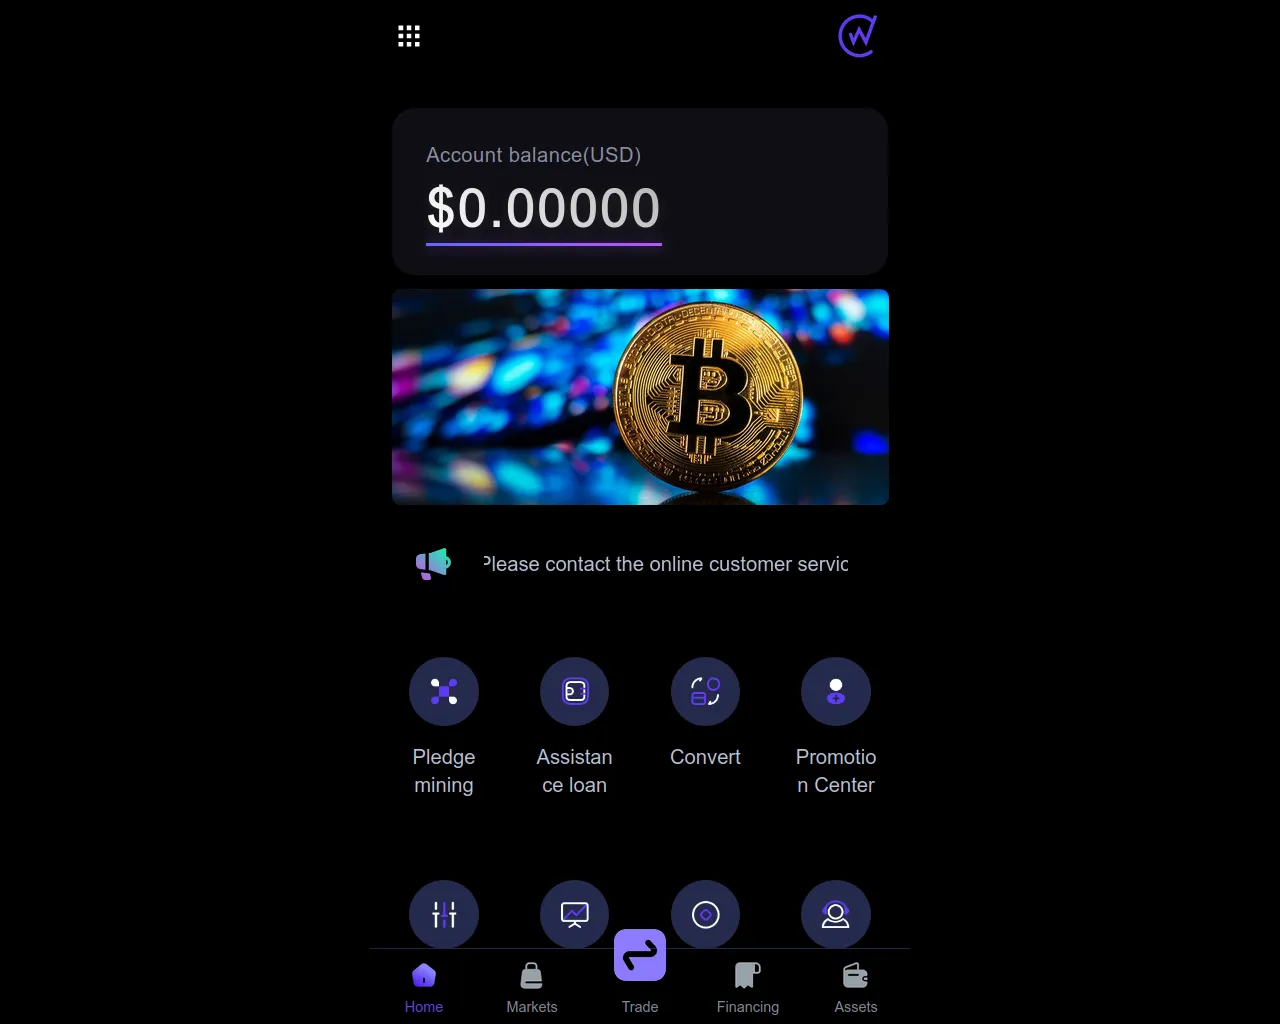The height and width of the screenshot is (1024, 1280).
Task: Open the Assets tab
Action: pyautogui.click(x=856, y=988)
